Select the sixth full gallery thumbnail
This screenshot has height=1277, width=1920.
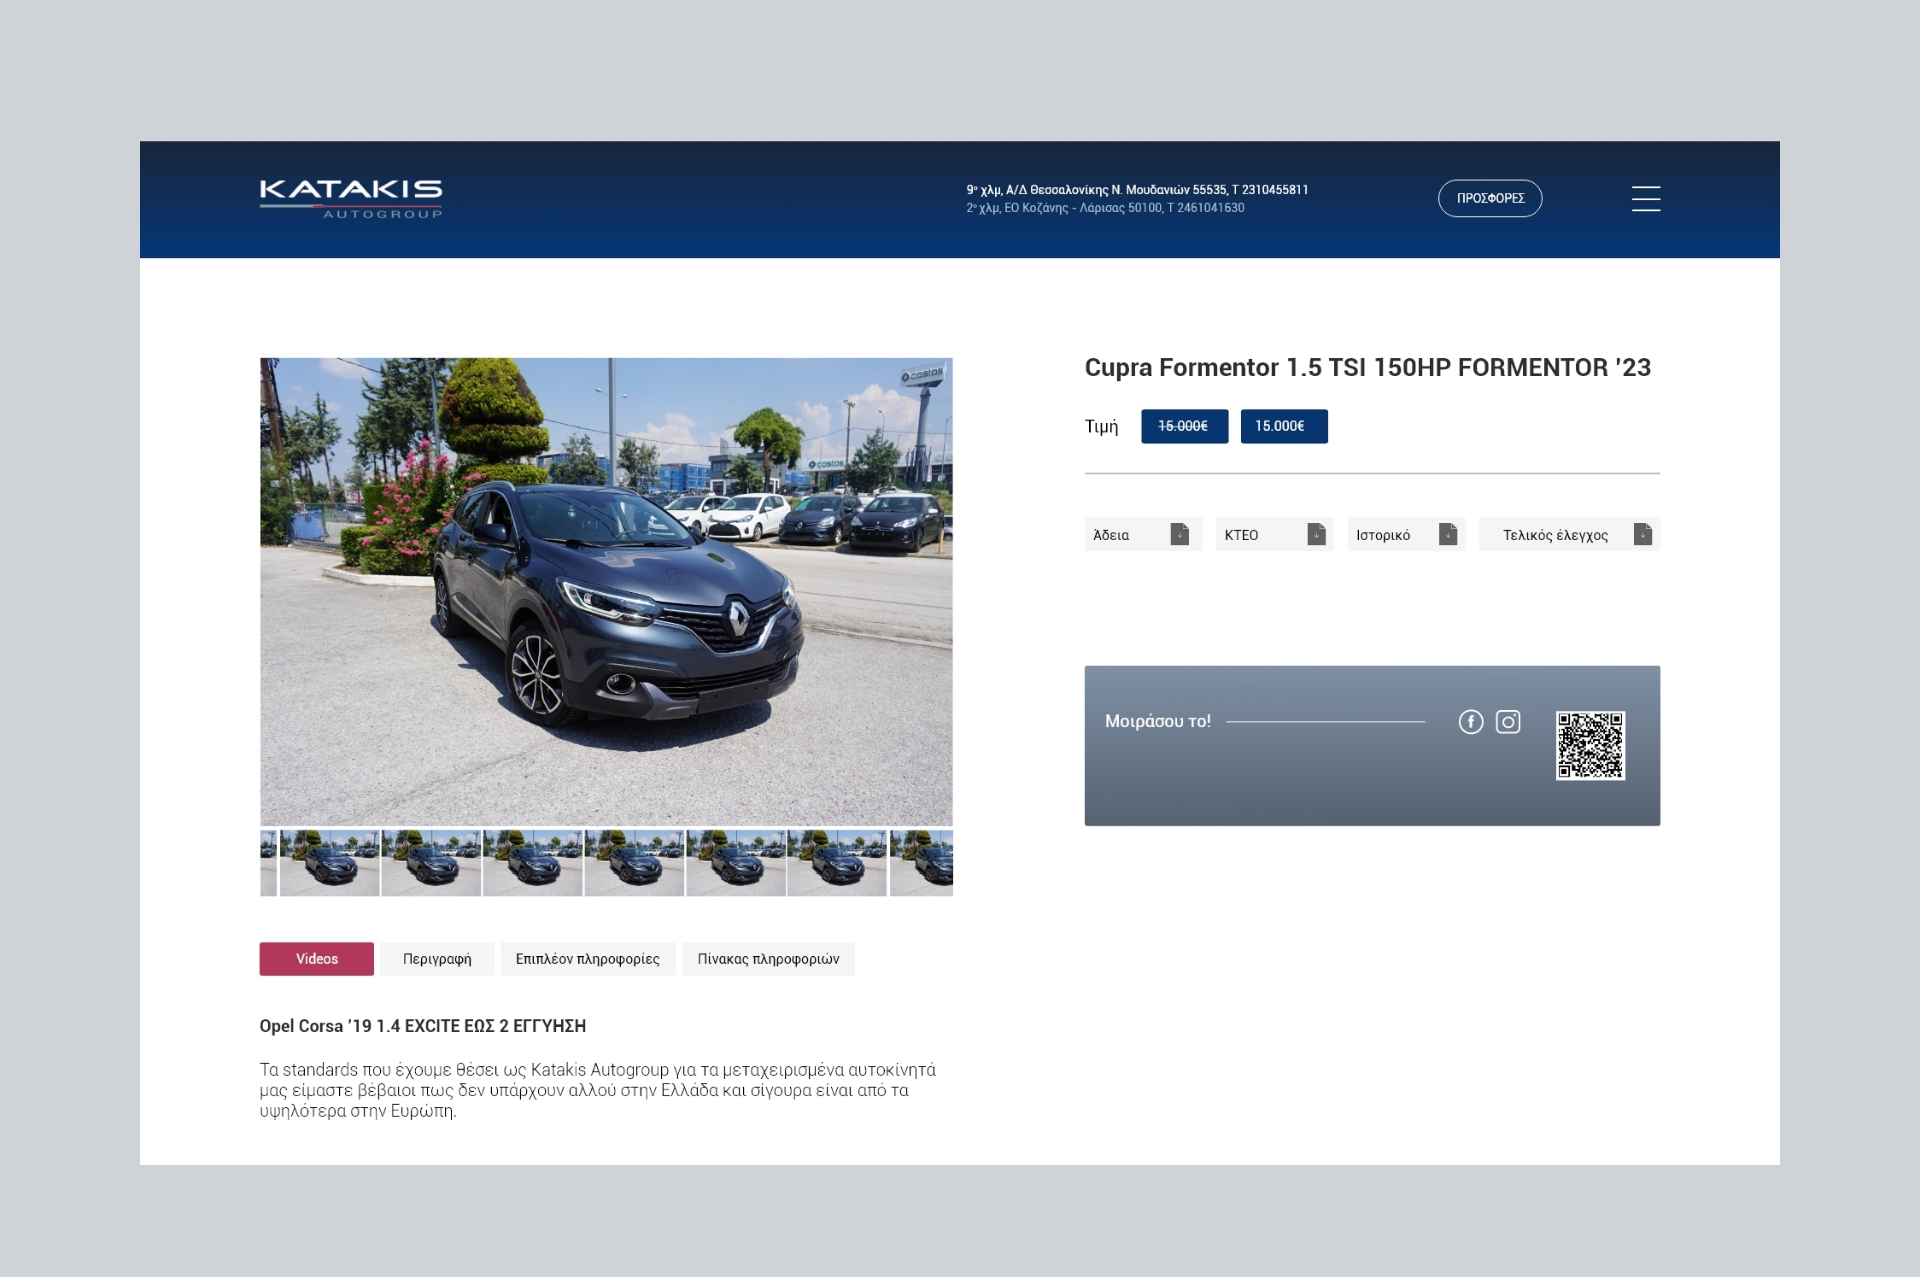tap(837, 863)
